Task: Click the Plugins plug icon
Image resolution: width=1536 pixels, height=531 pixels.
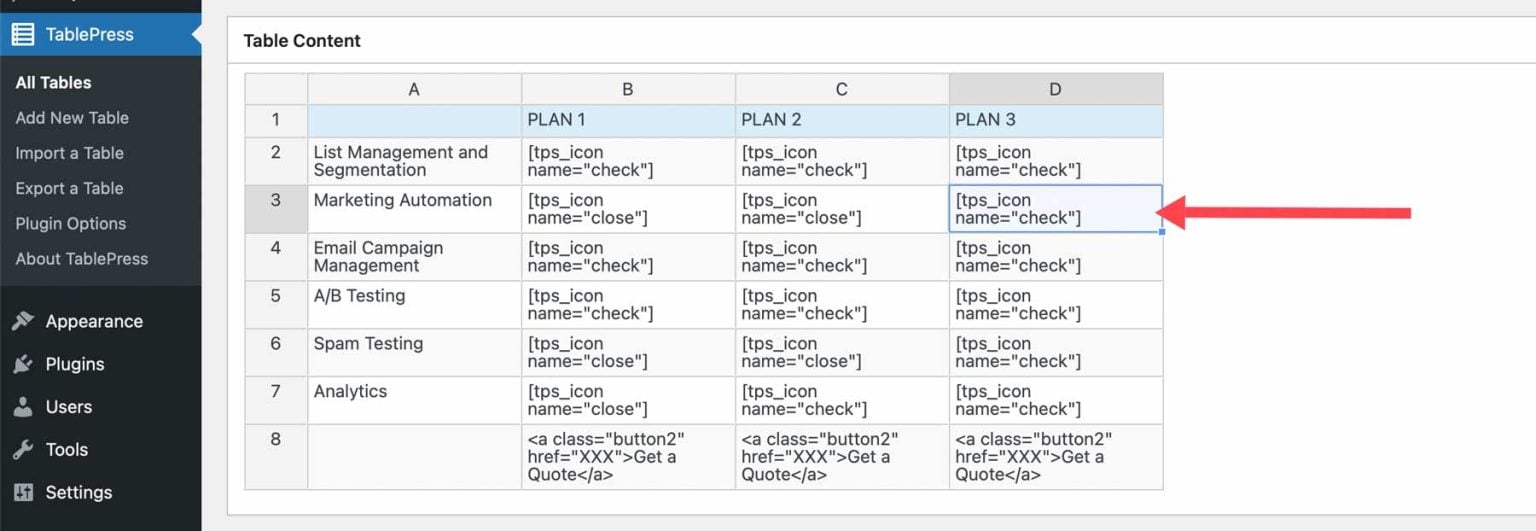Action: pos(23,364)
